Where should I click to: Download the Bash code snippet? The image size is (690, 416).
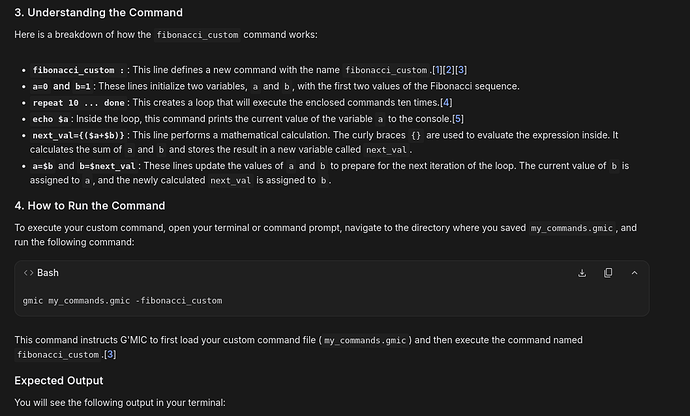(x=582, y=273)
